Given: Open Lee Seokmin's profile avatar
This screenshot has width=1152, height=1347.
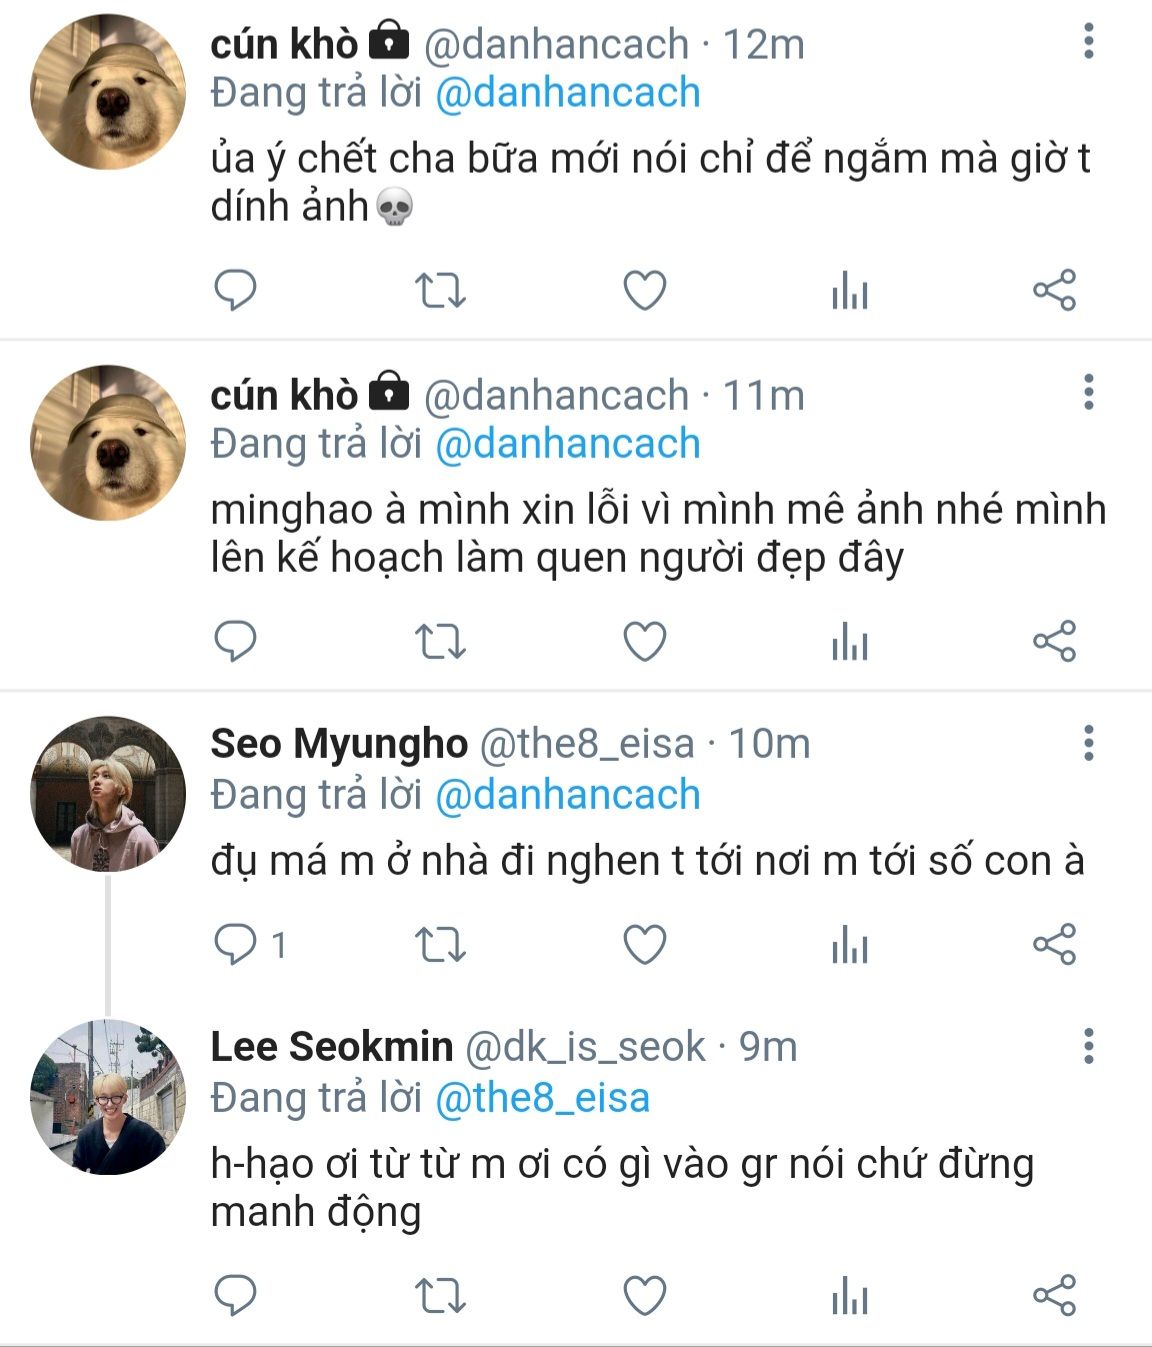Looking at the screenshot, I should [108, 1097].
